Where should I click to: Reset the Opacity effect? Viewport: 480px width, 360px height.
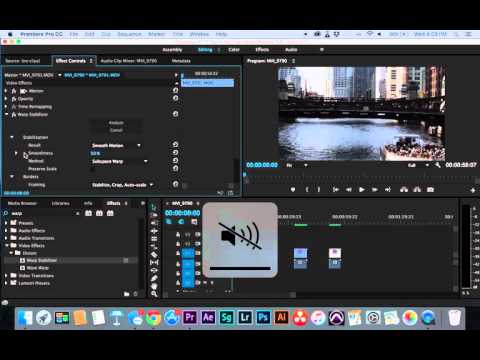(175, 98)
